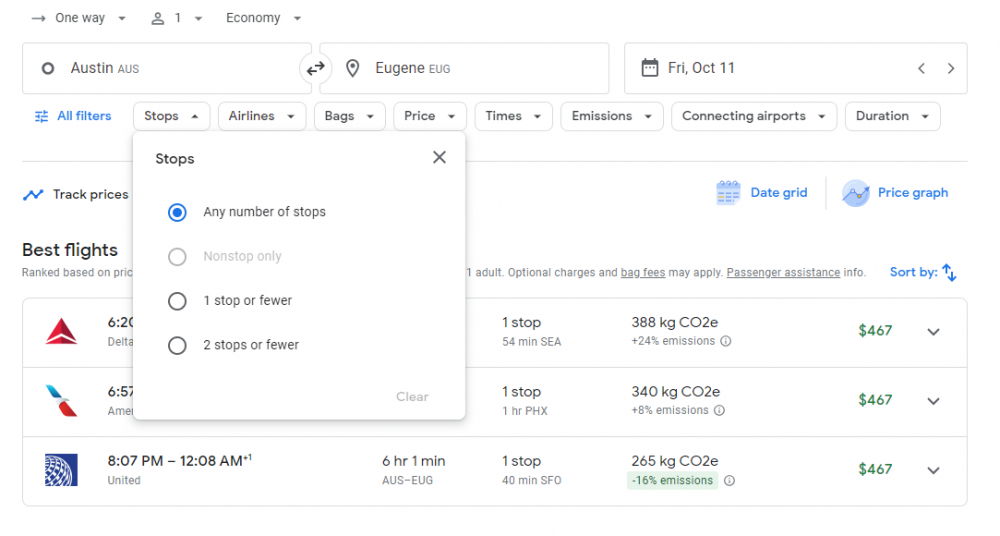The width and height of the screenshot is (1000, 536).
Task: Click the bag fees link
Action: 640,273
